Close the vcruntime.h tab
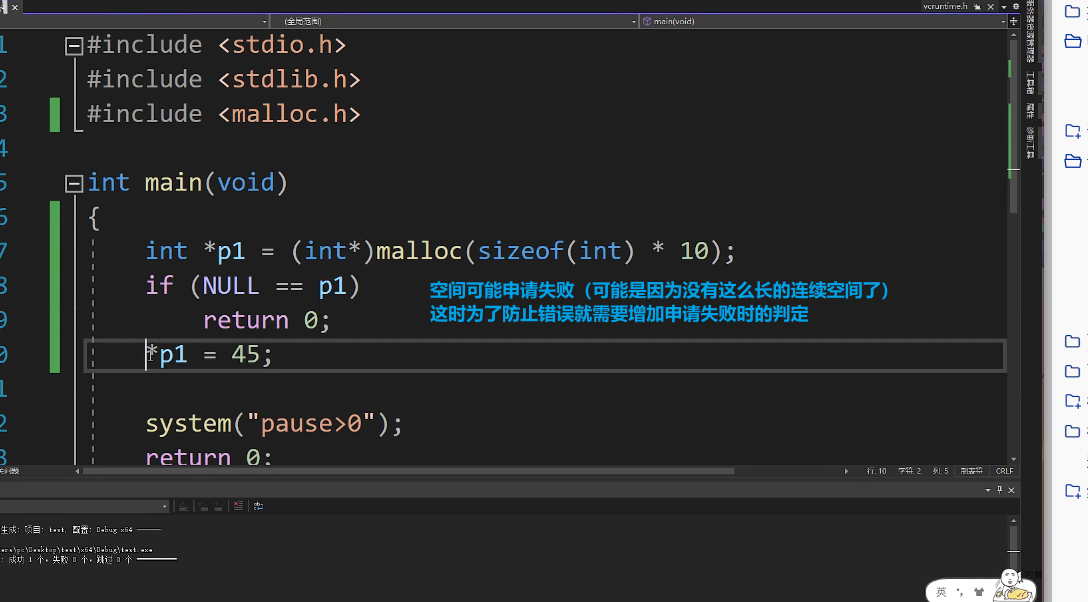Viewport: 1088px width, 602px height. [x=990, y=6]
